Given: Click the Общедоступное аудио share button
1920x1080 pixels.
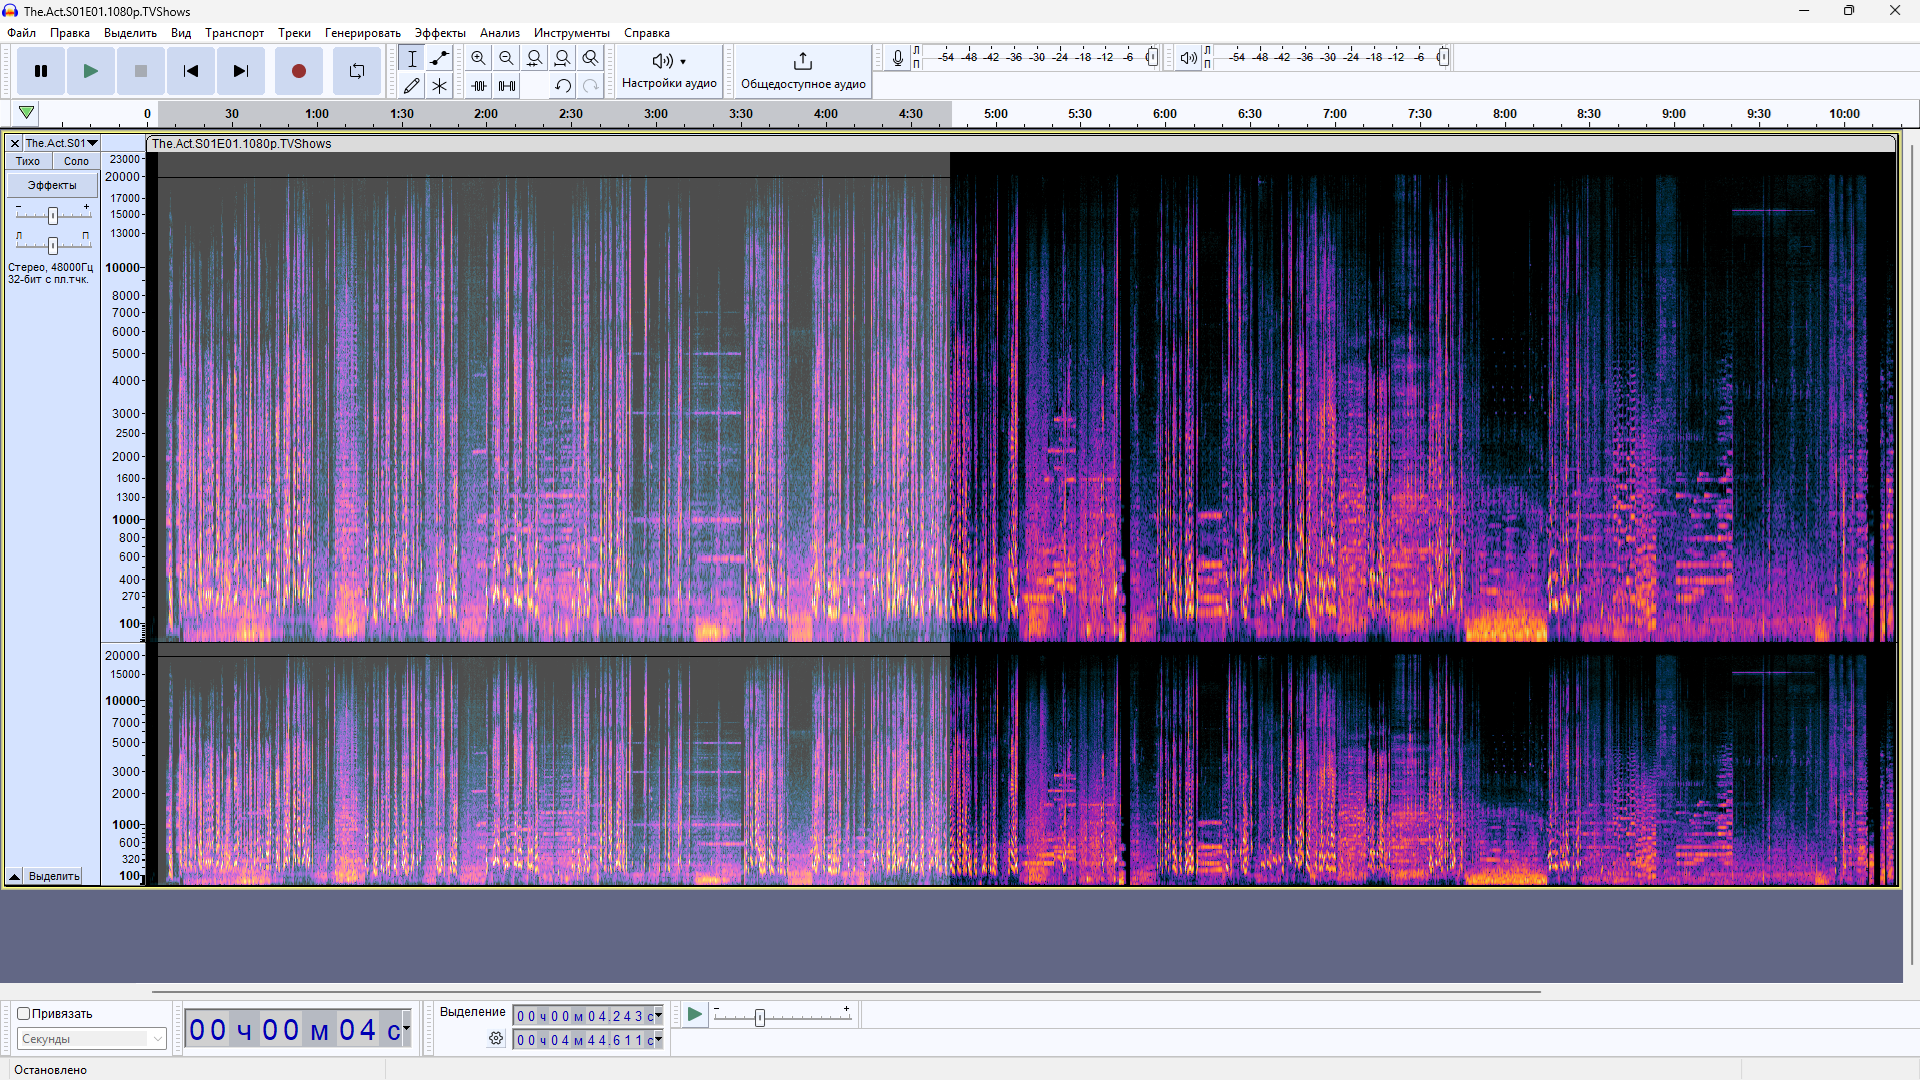Looking at the screenshot, I should pos(803,70).
